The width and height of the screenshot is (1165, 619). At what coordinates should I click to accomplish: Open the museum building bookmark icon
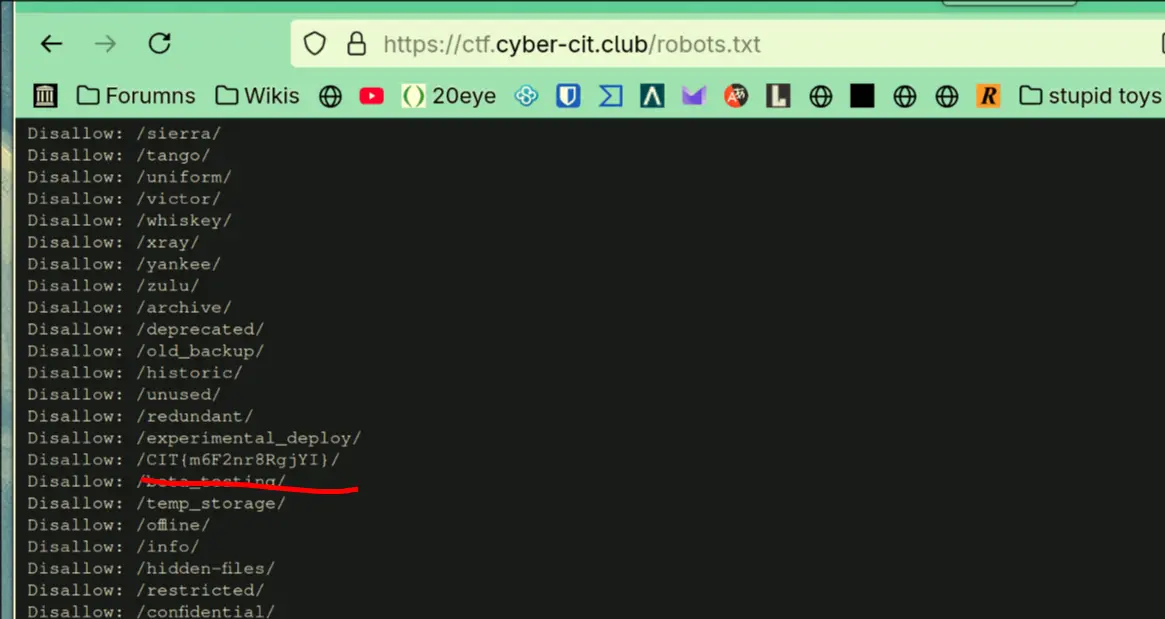click(x=45, y=96)
